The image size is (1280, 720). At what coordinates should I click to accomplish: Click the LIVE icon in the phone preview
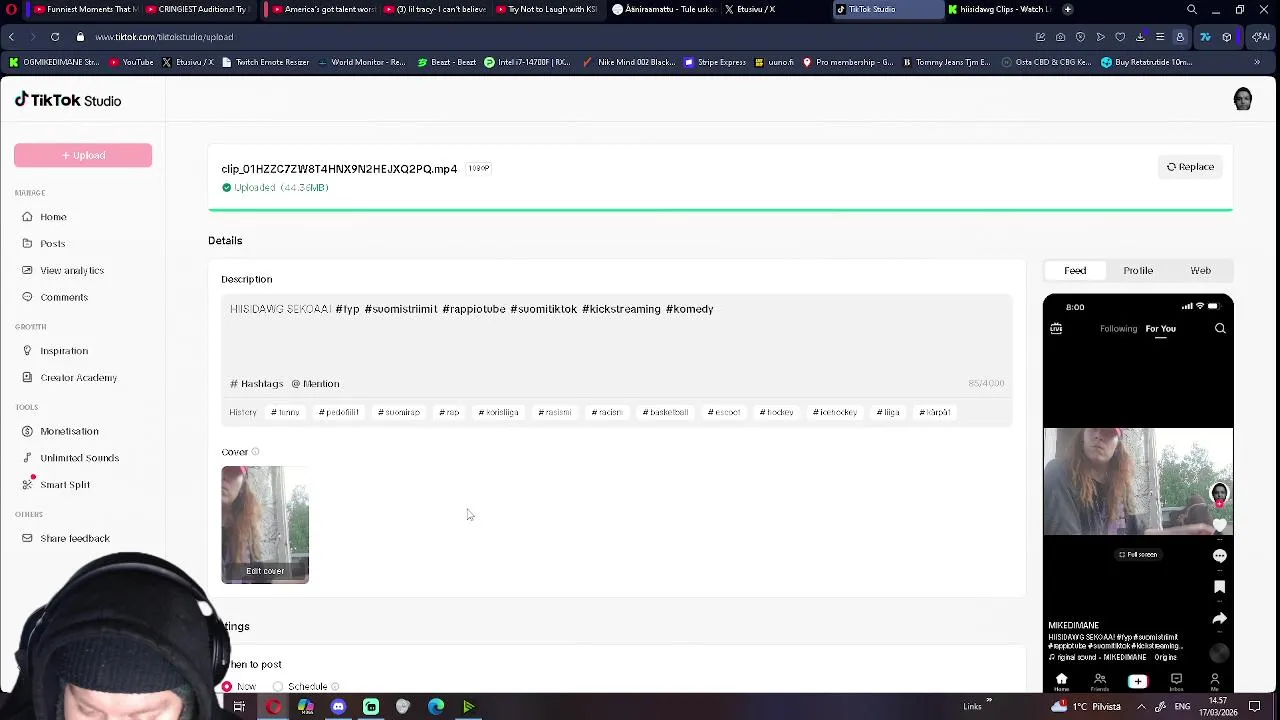(x=1056, y=329)
